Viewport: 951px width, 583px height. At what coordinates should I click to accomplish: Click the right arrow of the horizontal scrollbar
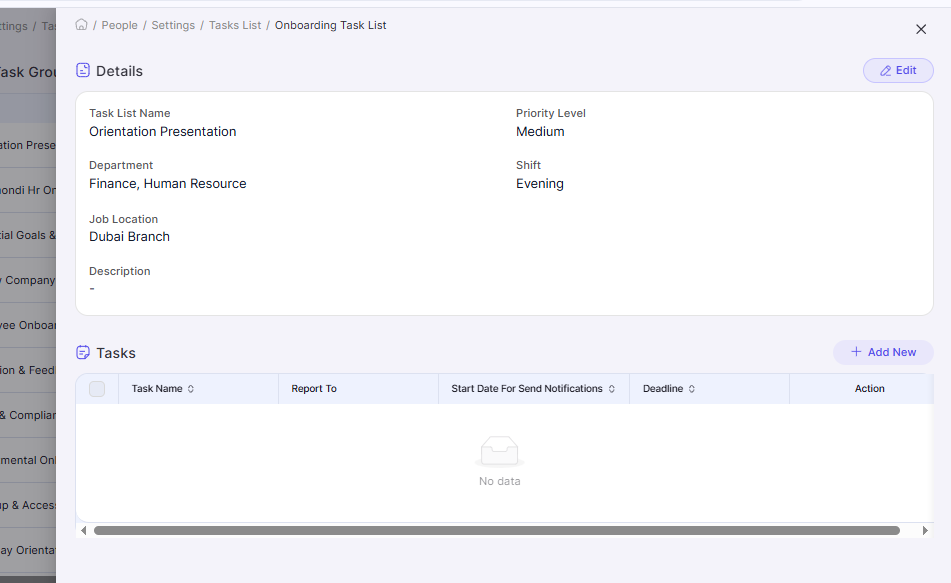(925, 530)
